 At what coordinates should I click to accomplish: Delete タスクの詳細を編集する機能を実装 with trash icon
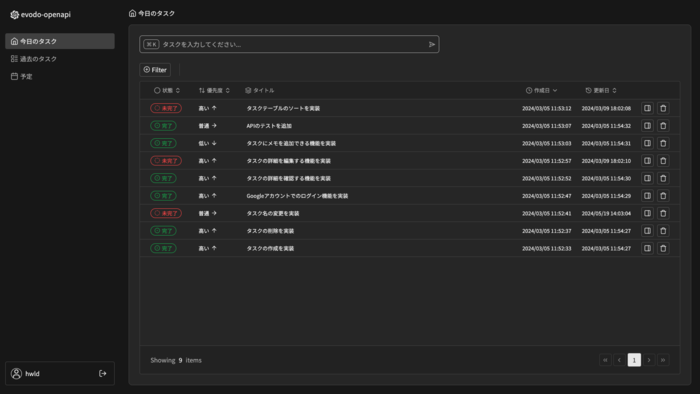pos(663,161)
